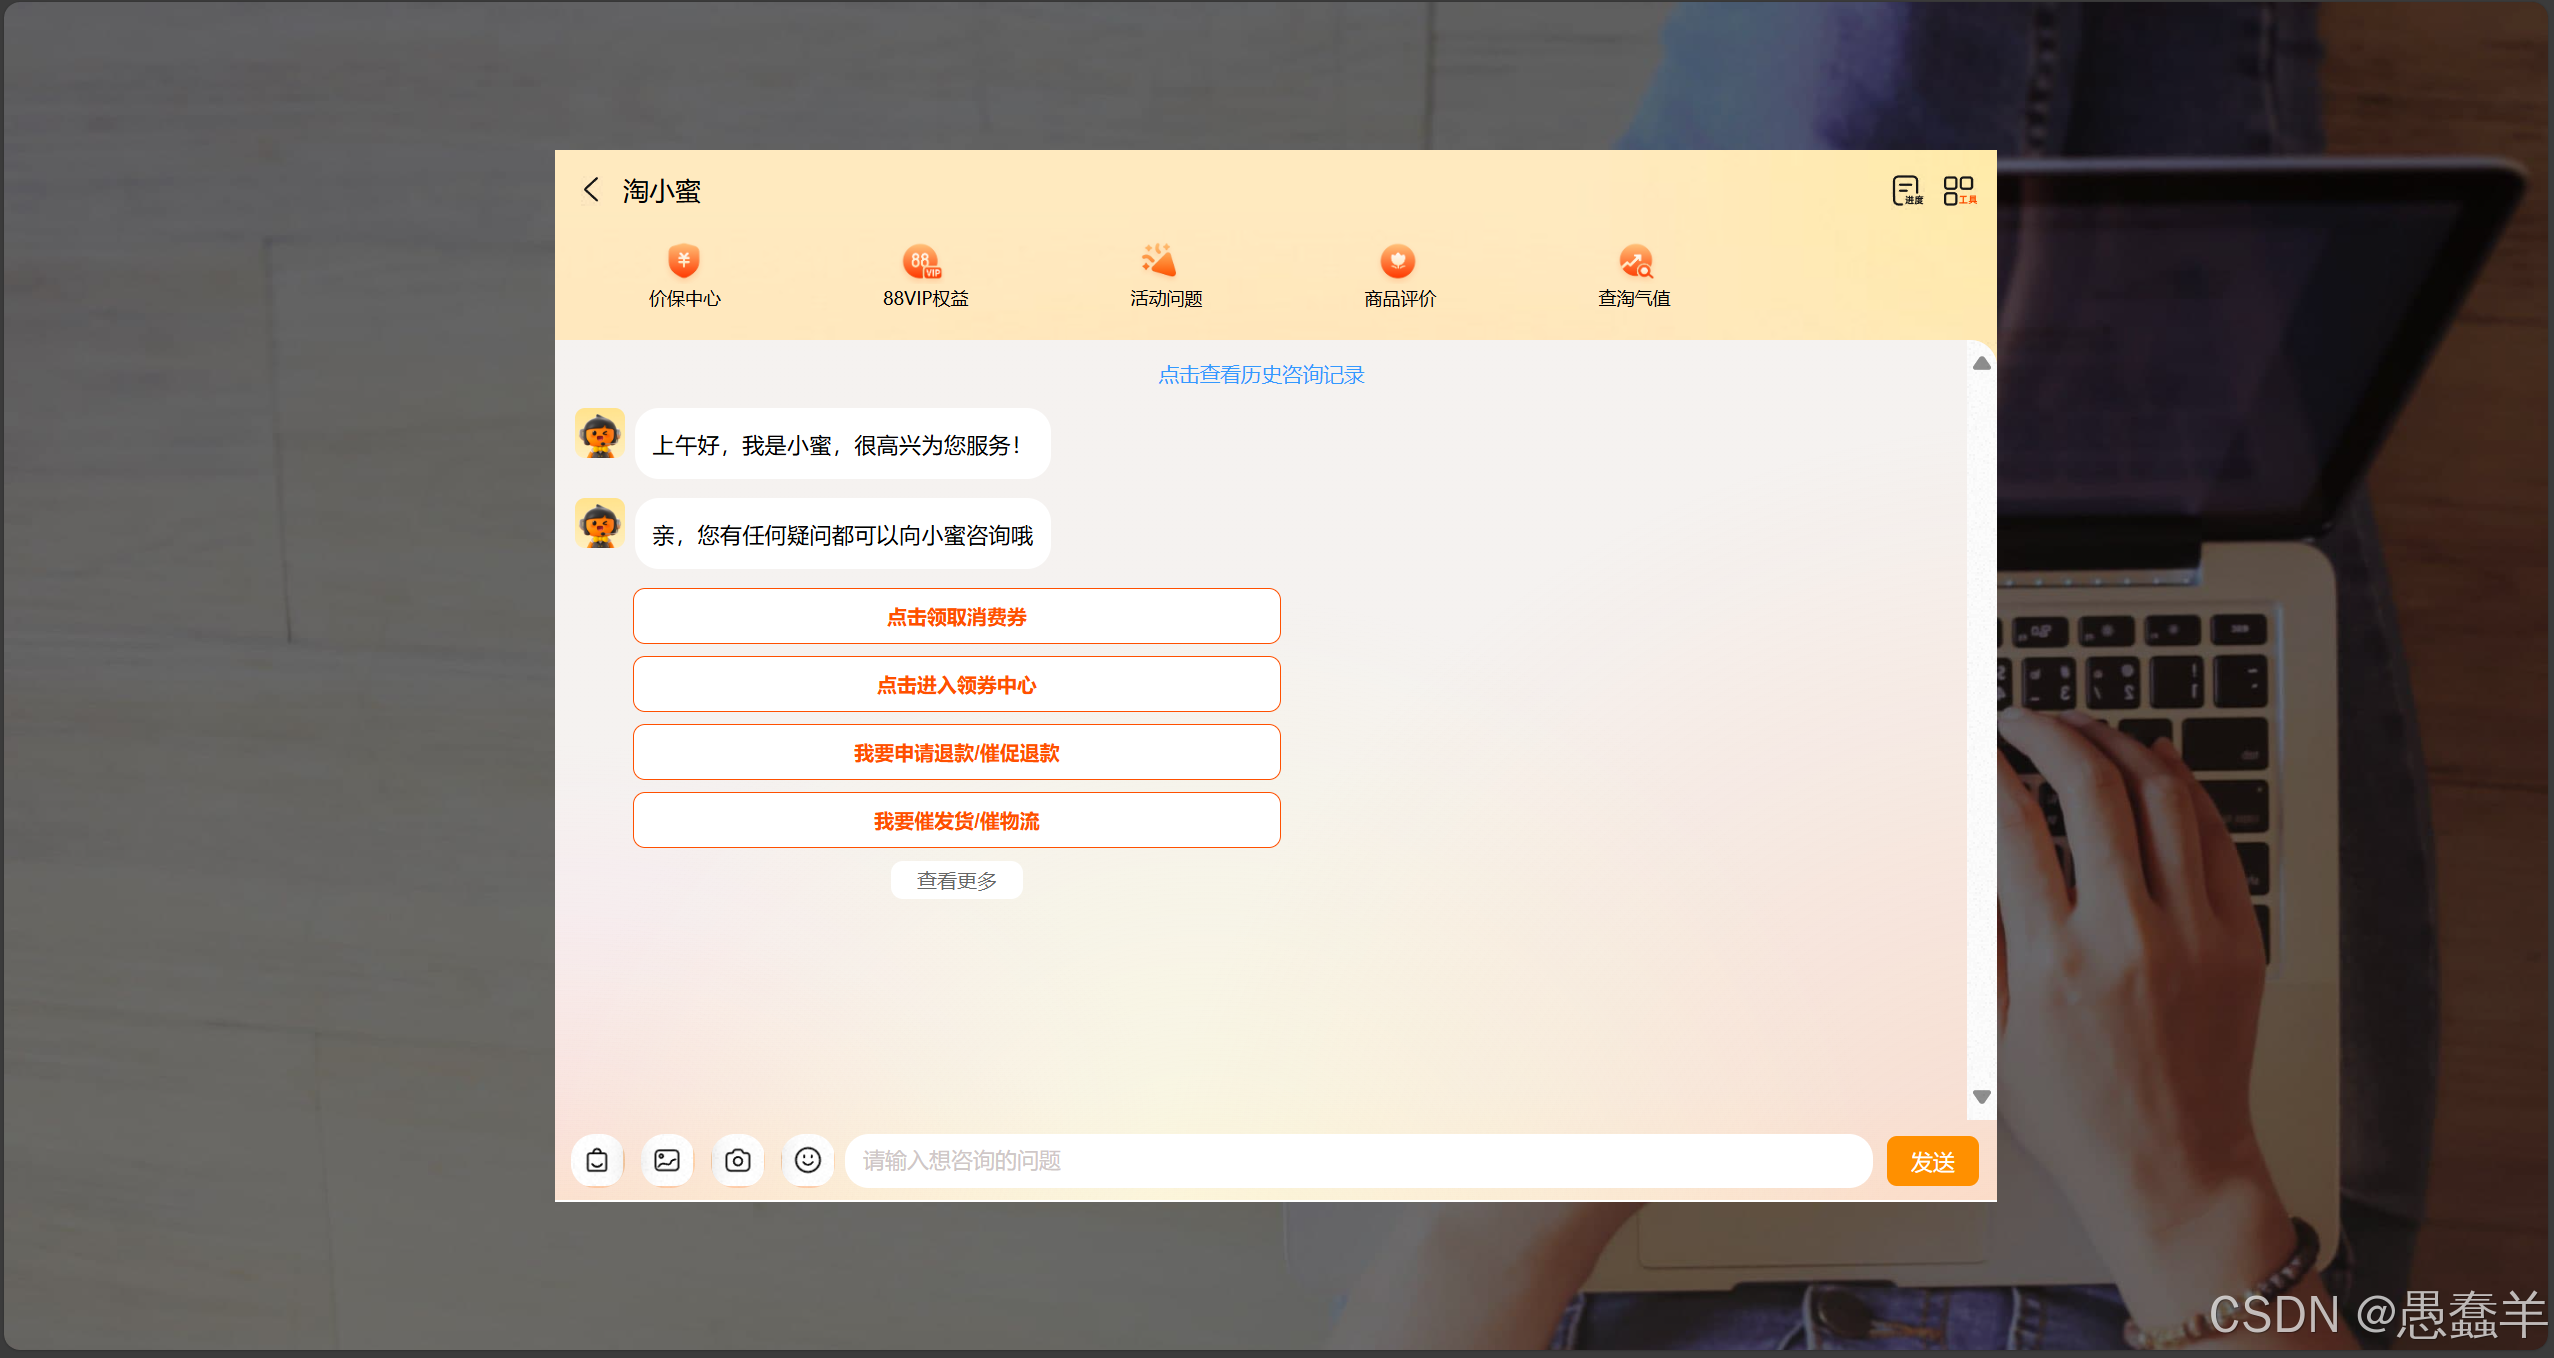View history via 点击查看历史咨询记录 link
The width and height of the screenshot is (2554, 1358).
tap(1261, 375)
